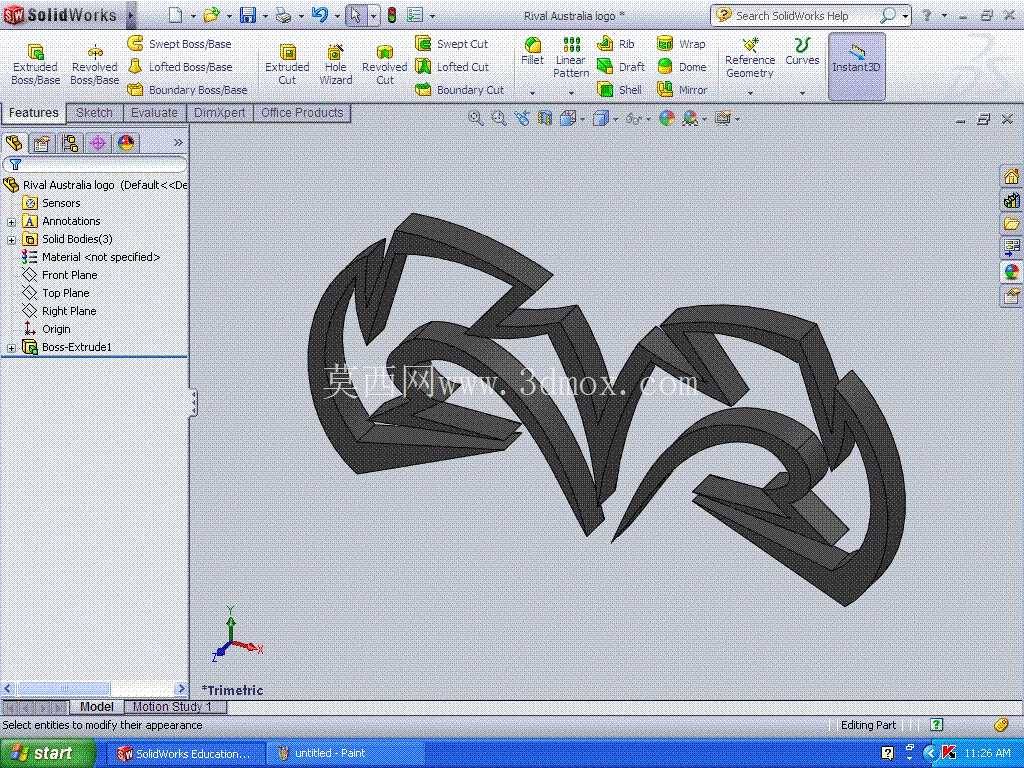
Task: Open the DisplayManager tab
Action: 126,142
